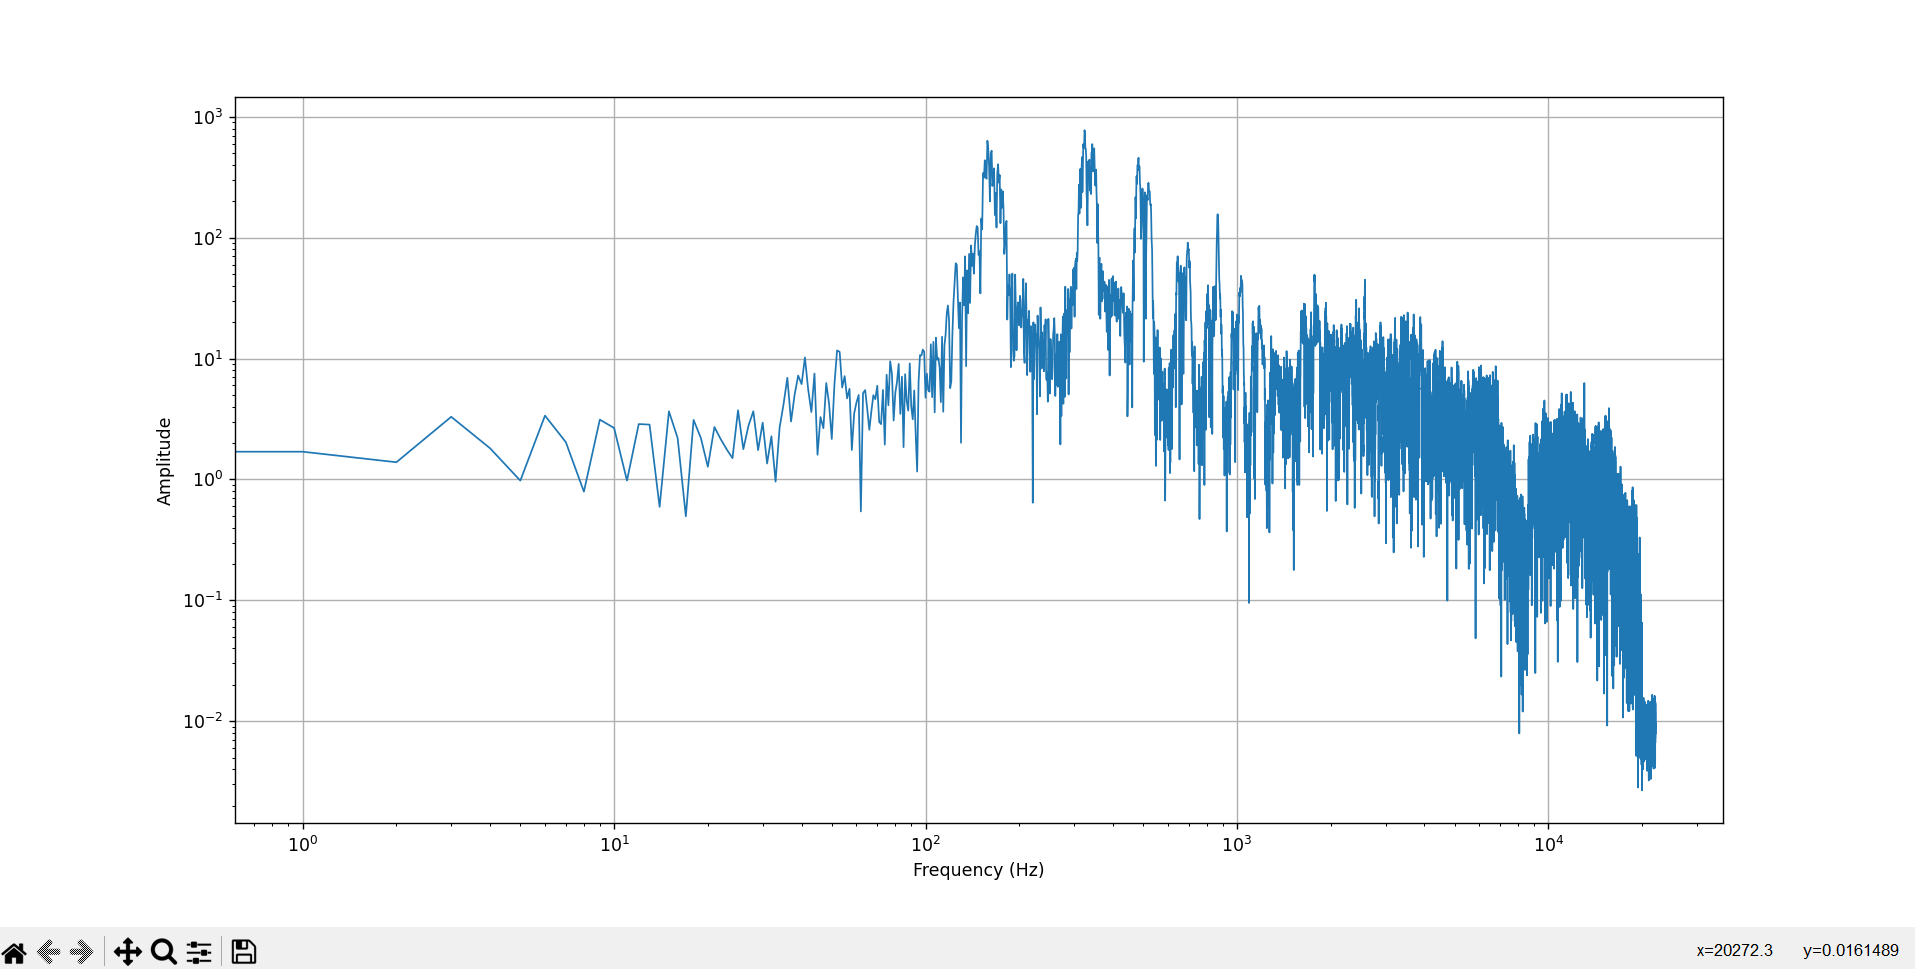Open configure subplots settings
Image resolution: width=1915 pixels, height=969 pixels.
coord(199,952)
